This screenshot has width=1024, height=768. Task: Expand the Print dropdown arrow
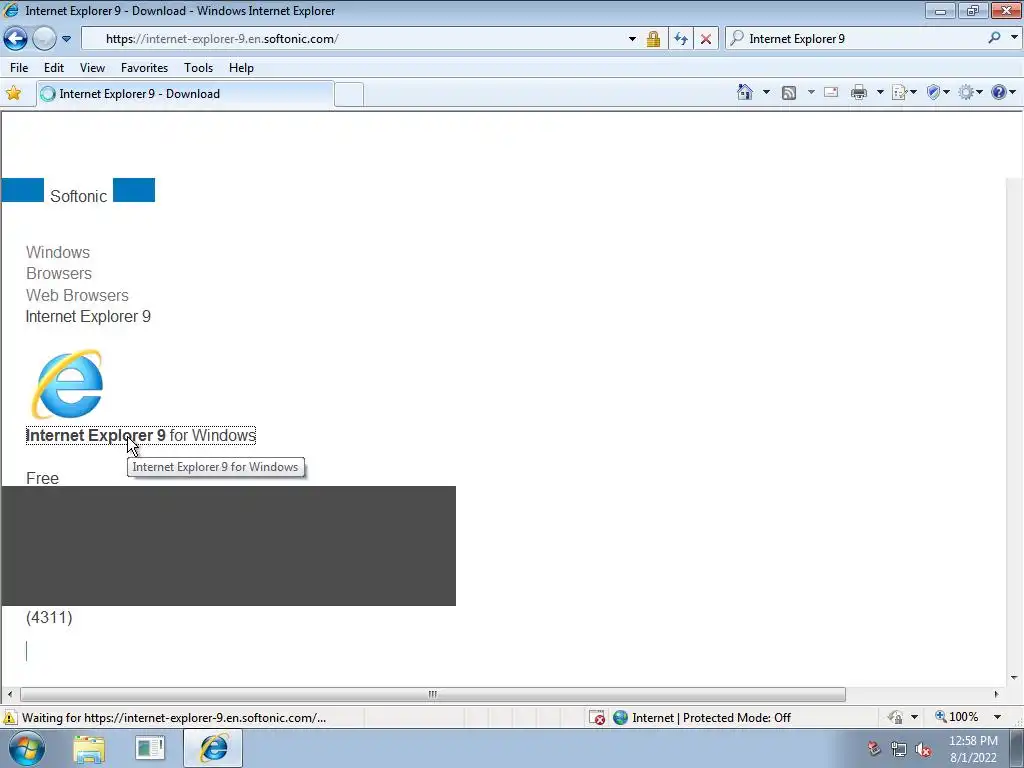pyautogui.click(x=880, y=92)
